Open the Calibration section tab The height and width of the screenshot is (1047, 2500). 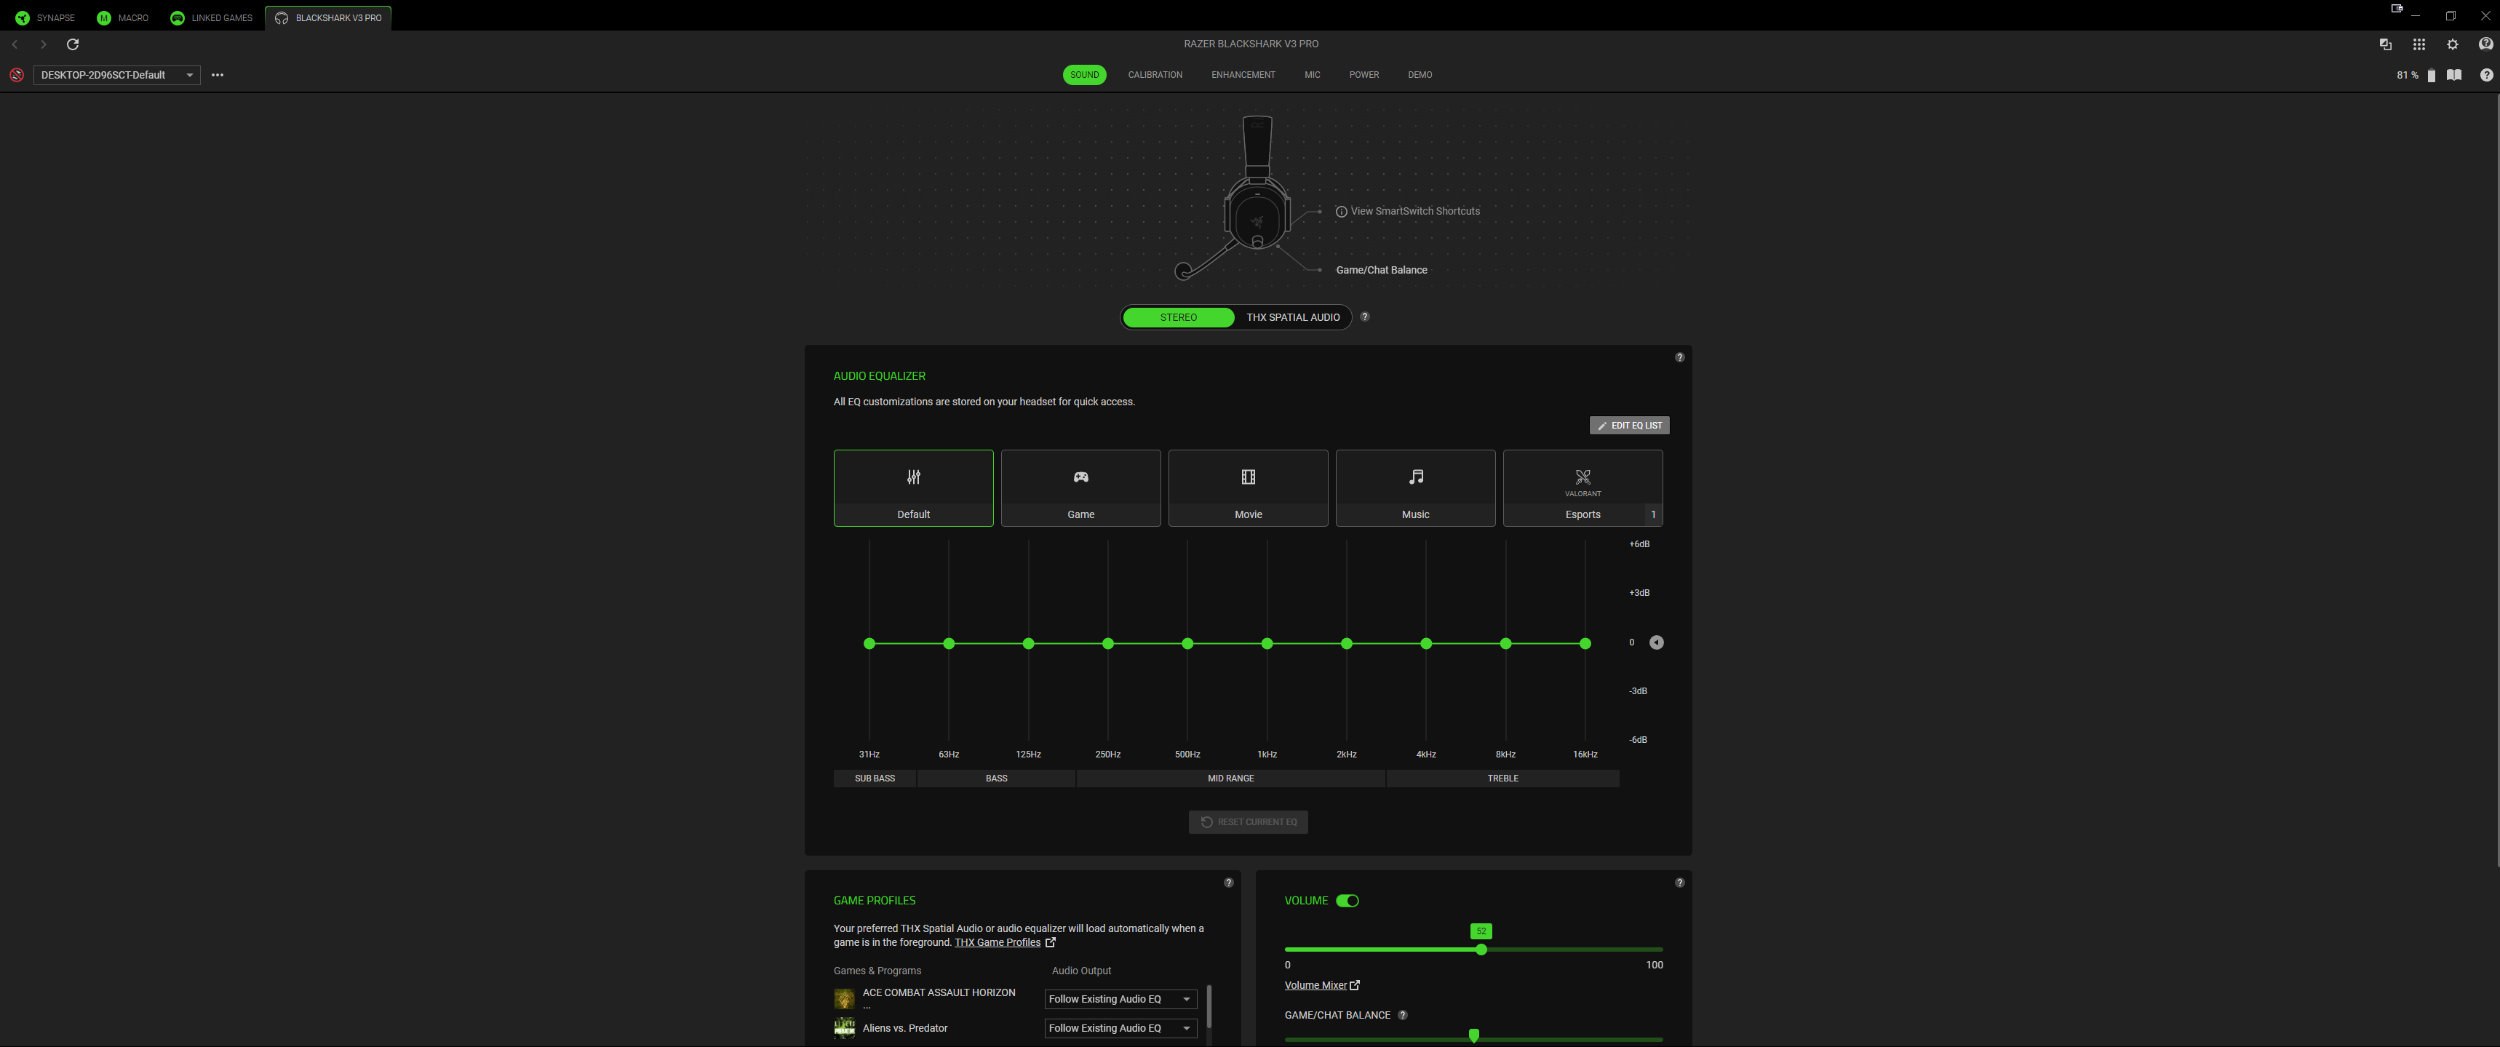[x=1155, y=75]
